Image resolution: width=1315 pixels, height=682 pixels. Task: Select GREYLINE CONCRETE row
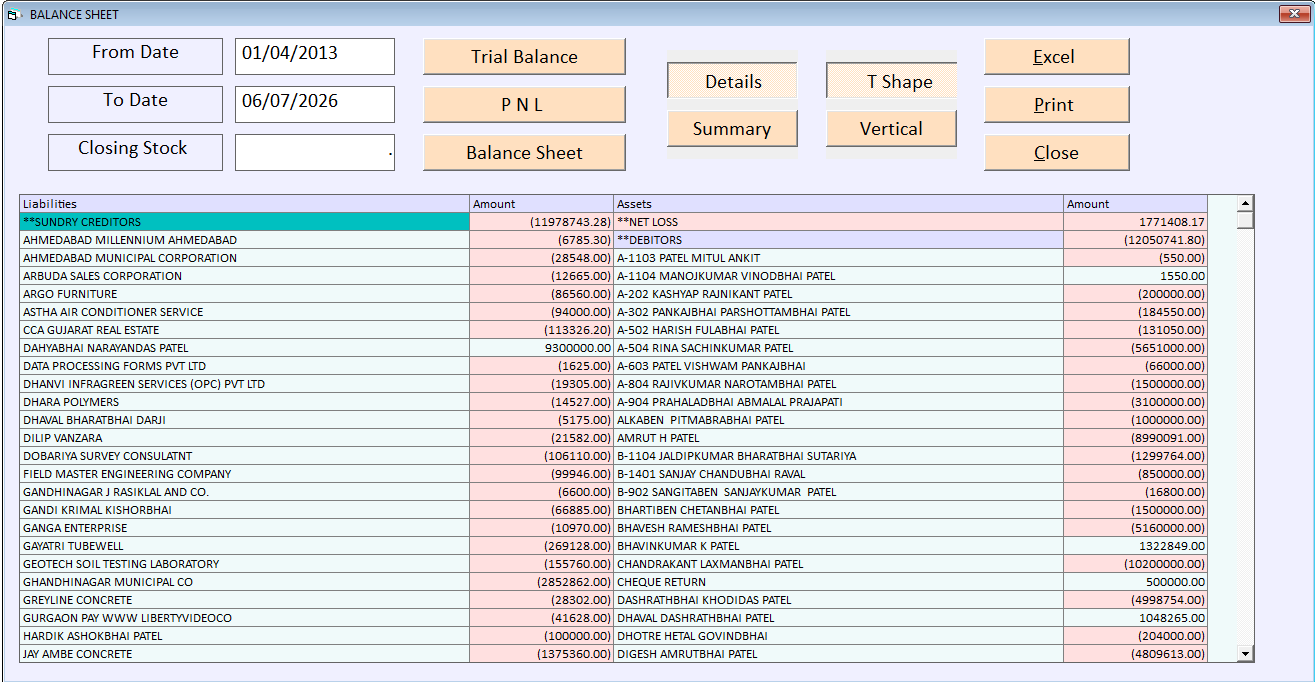[244, 600]
